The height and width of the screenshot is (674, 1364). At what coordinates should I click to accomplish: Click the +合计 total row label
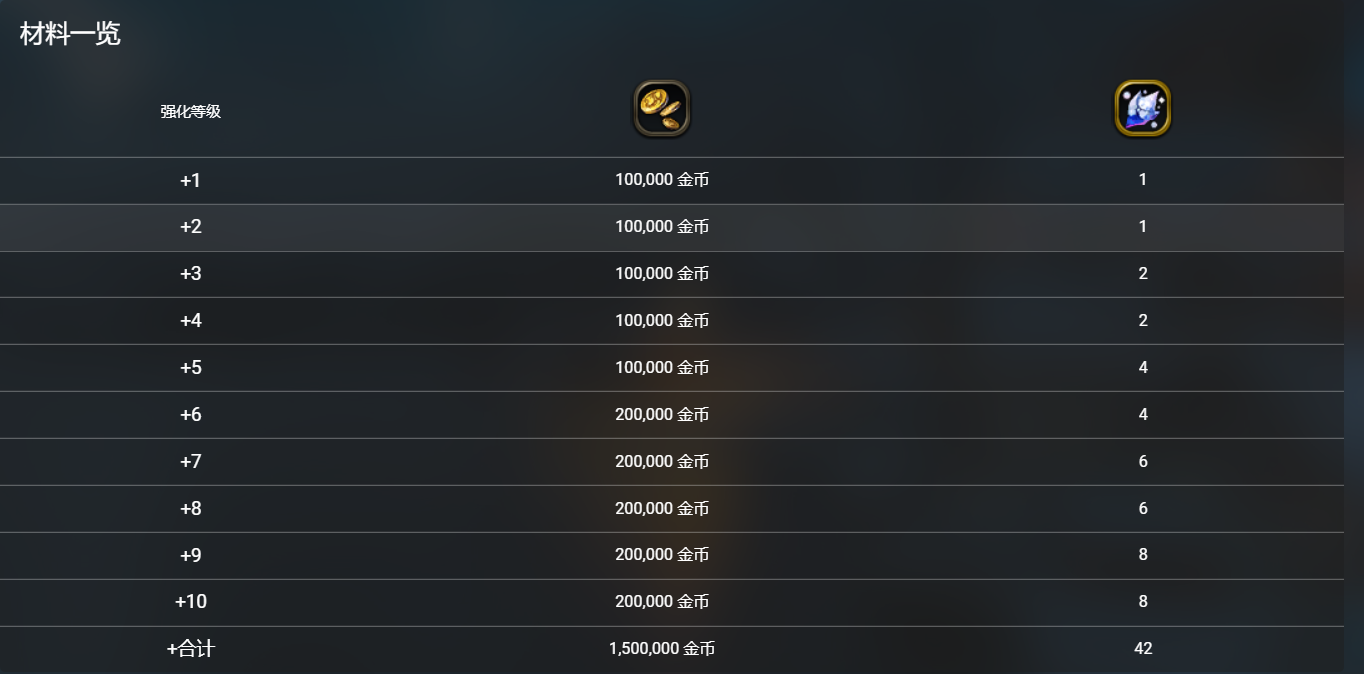point(190,649)
